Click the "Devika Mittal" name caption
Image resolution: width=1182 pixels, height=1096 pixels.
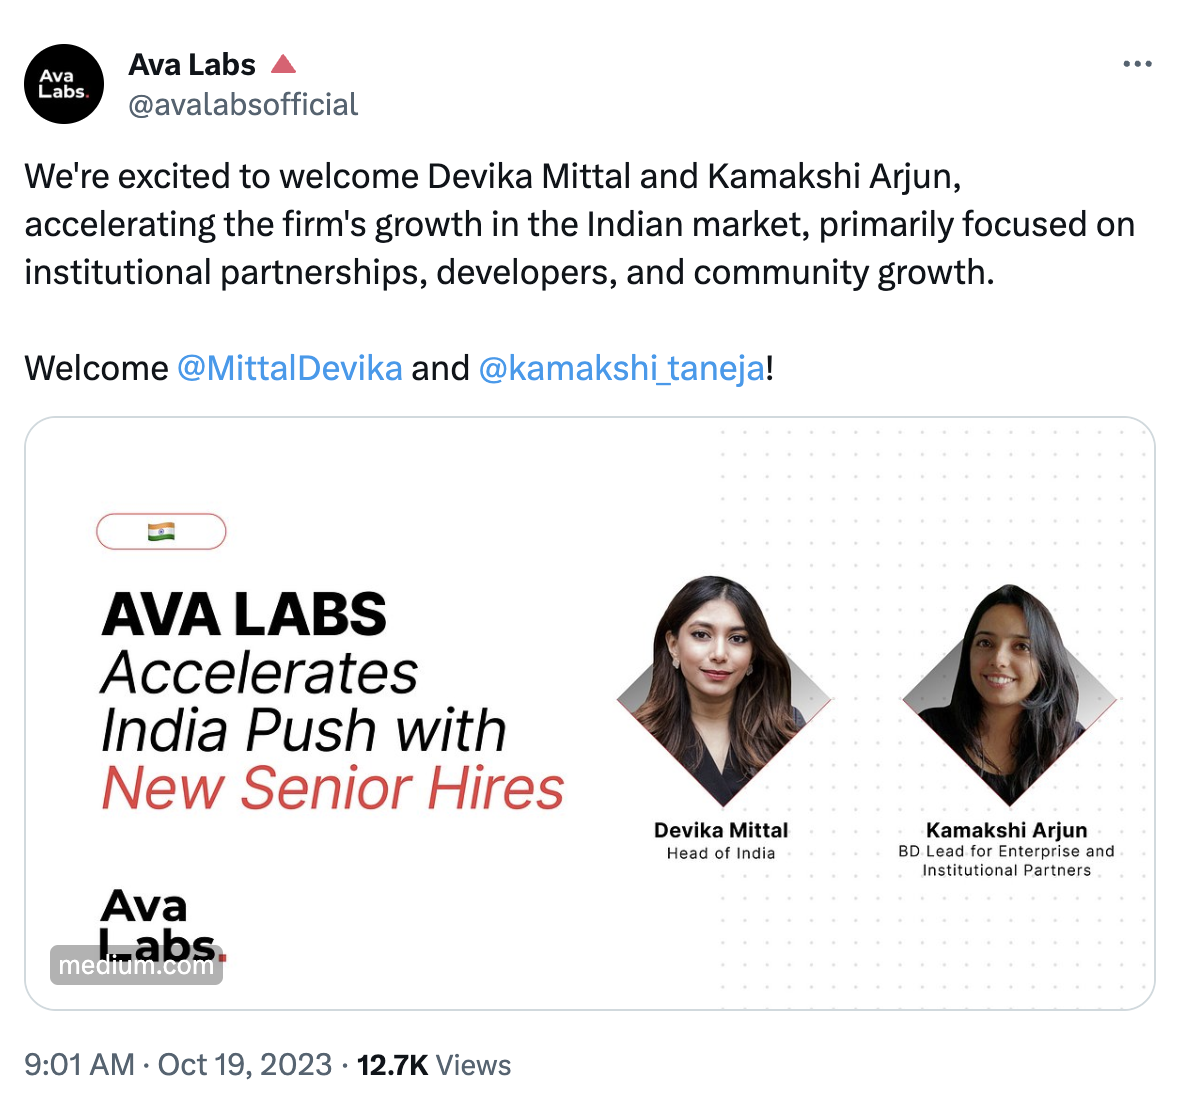click(721, 830)
